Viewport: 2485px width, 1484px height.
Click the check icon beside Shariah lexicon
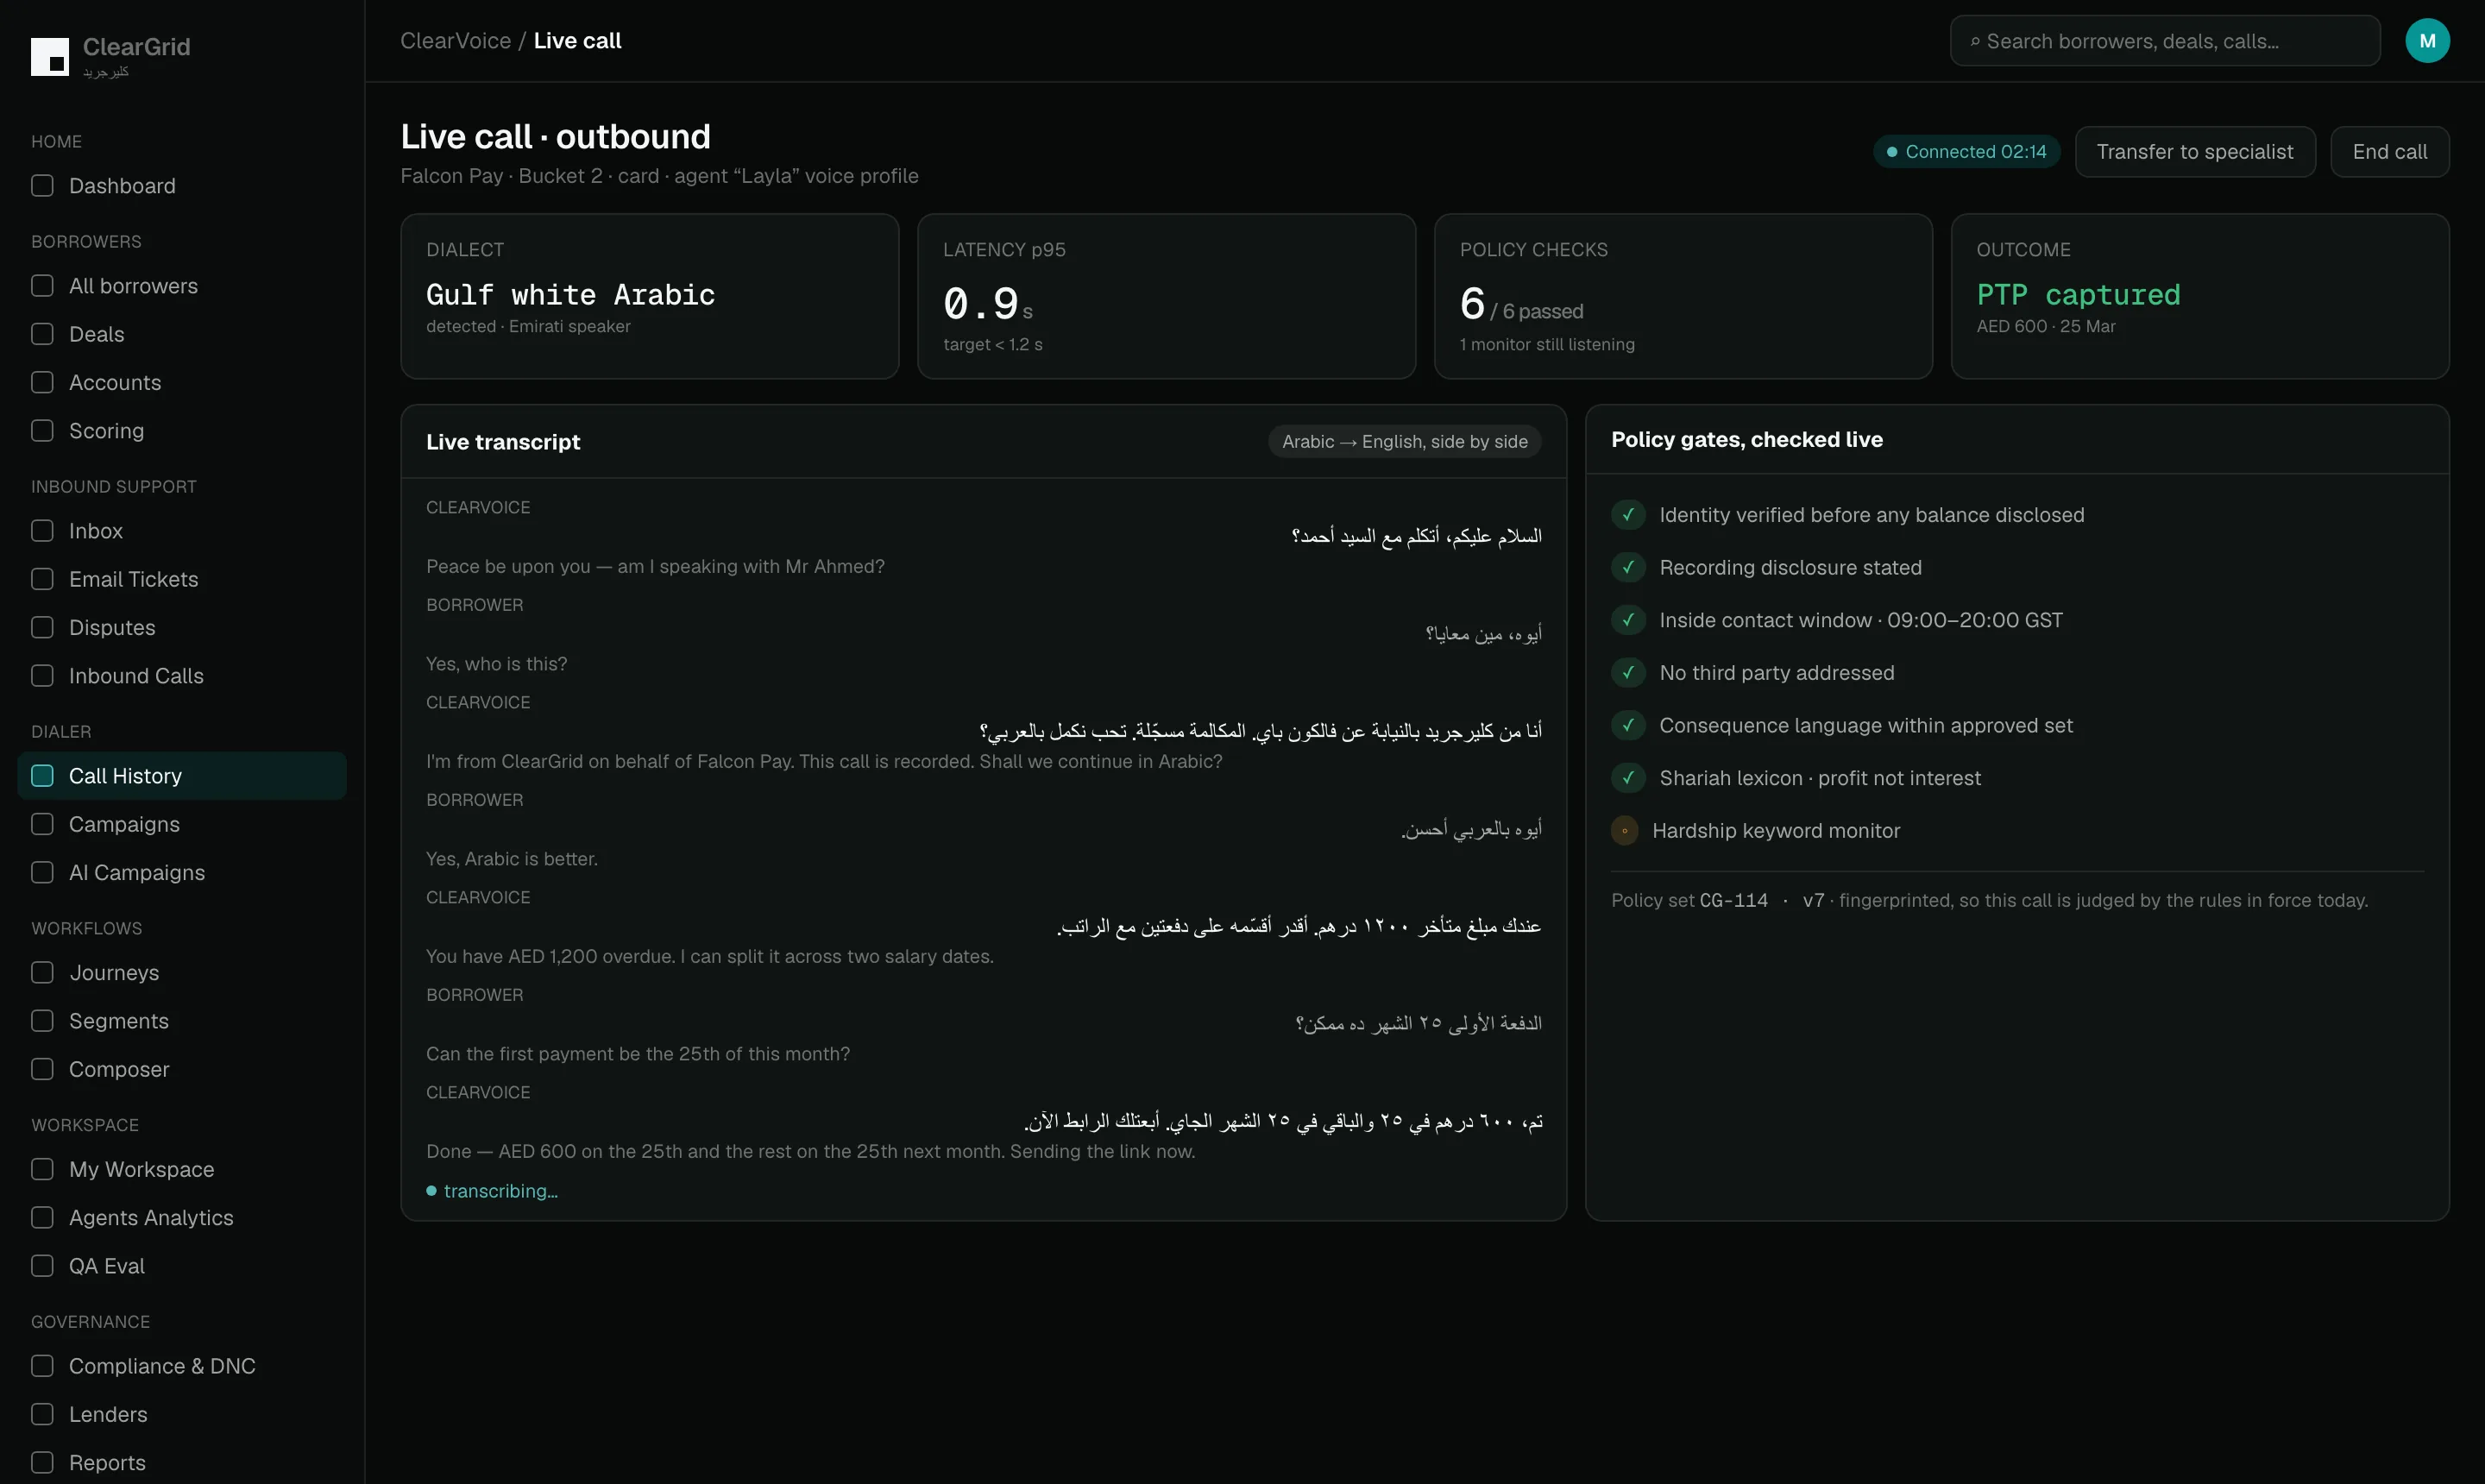coord(1628,778)
